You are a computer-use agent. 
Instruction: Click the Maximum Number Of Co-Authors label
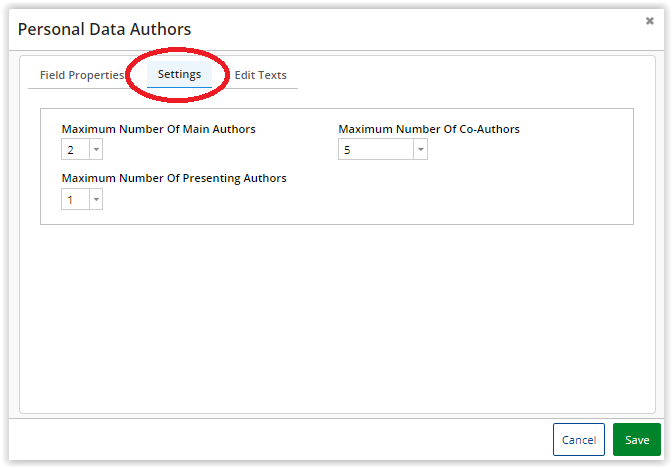coord(429,129)
